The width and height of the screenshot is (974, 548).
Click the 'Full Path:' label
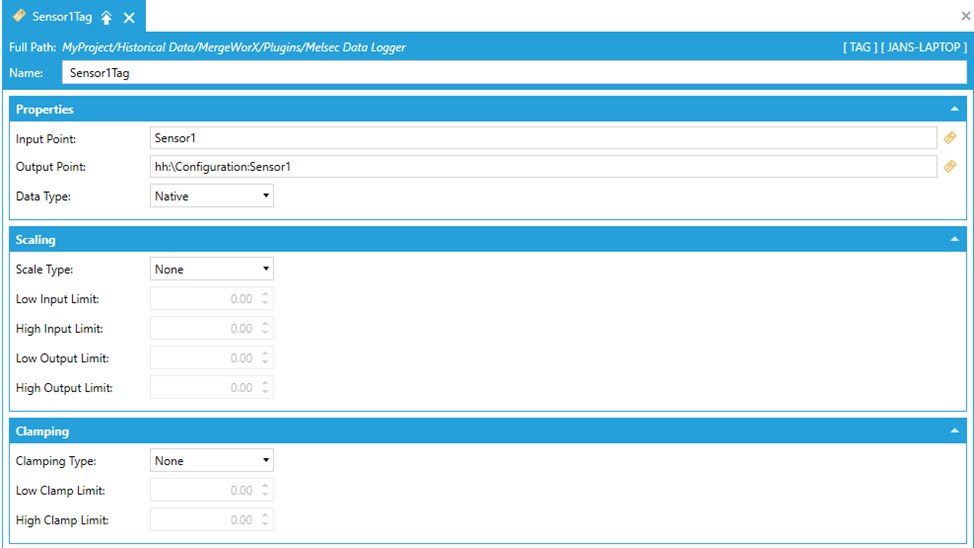pos(32,47)
